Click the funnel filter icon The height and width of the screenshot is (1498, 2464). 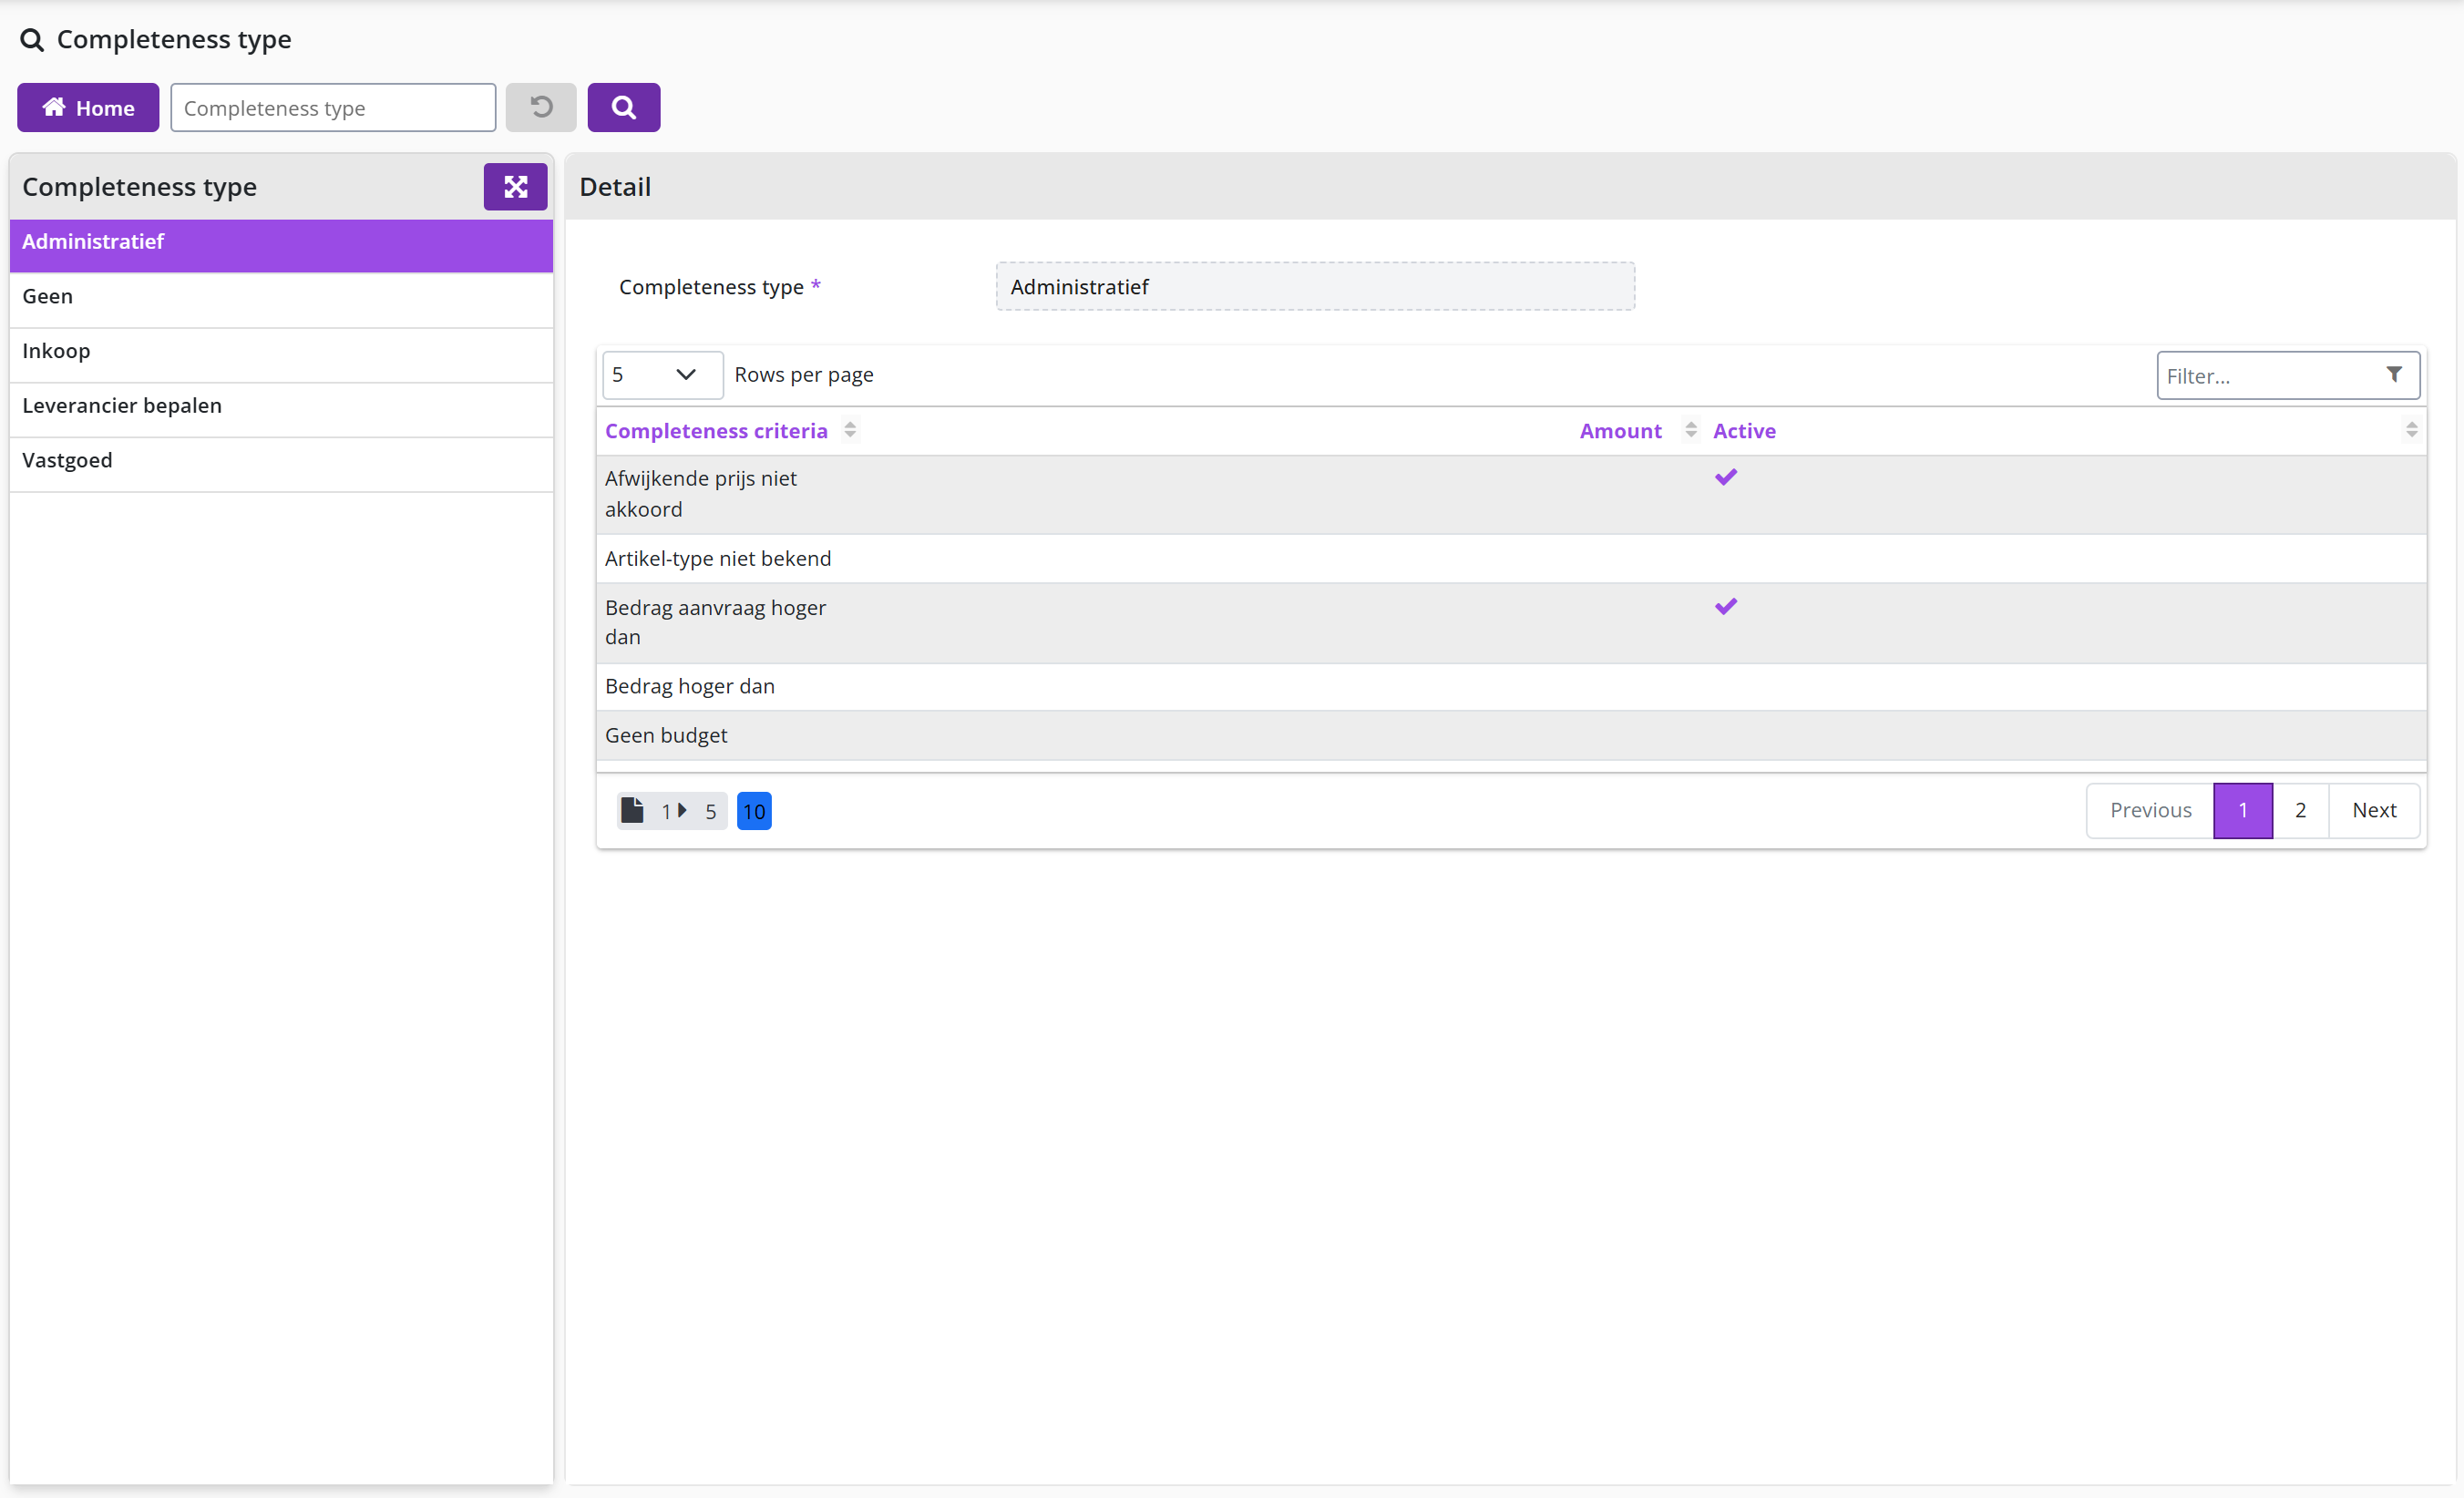point(2394,375)
